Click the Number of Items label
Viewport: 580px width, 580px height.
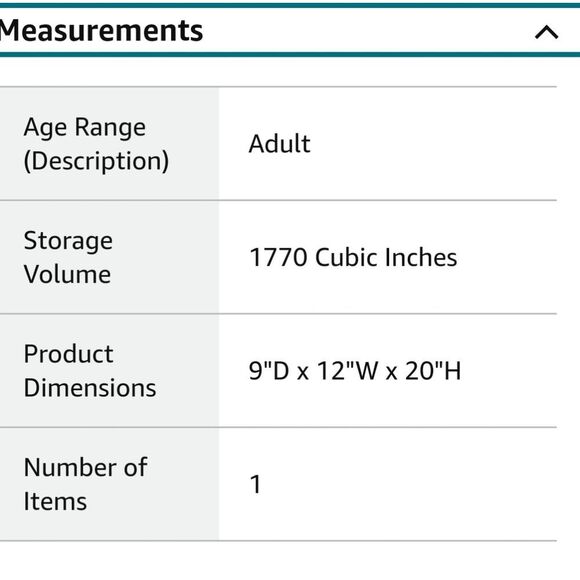point(85,484)
